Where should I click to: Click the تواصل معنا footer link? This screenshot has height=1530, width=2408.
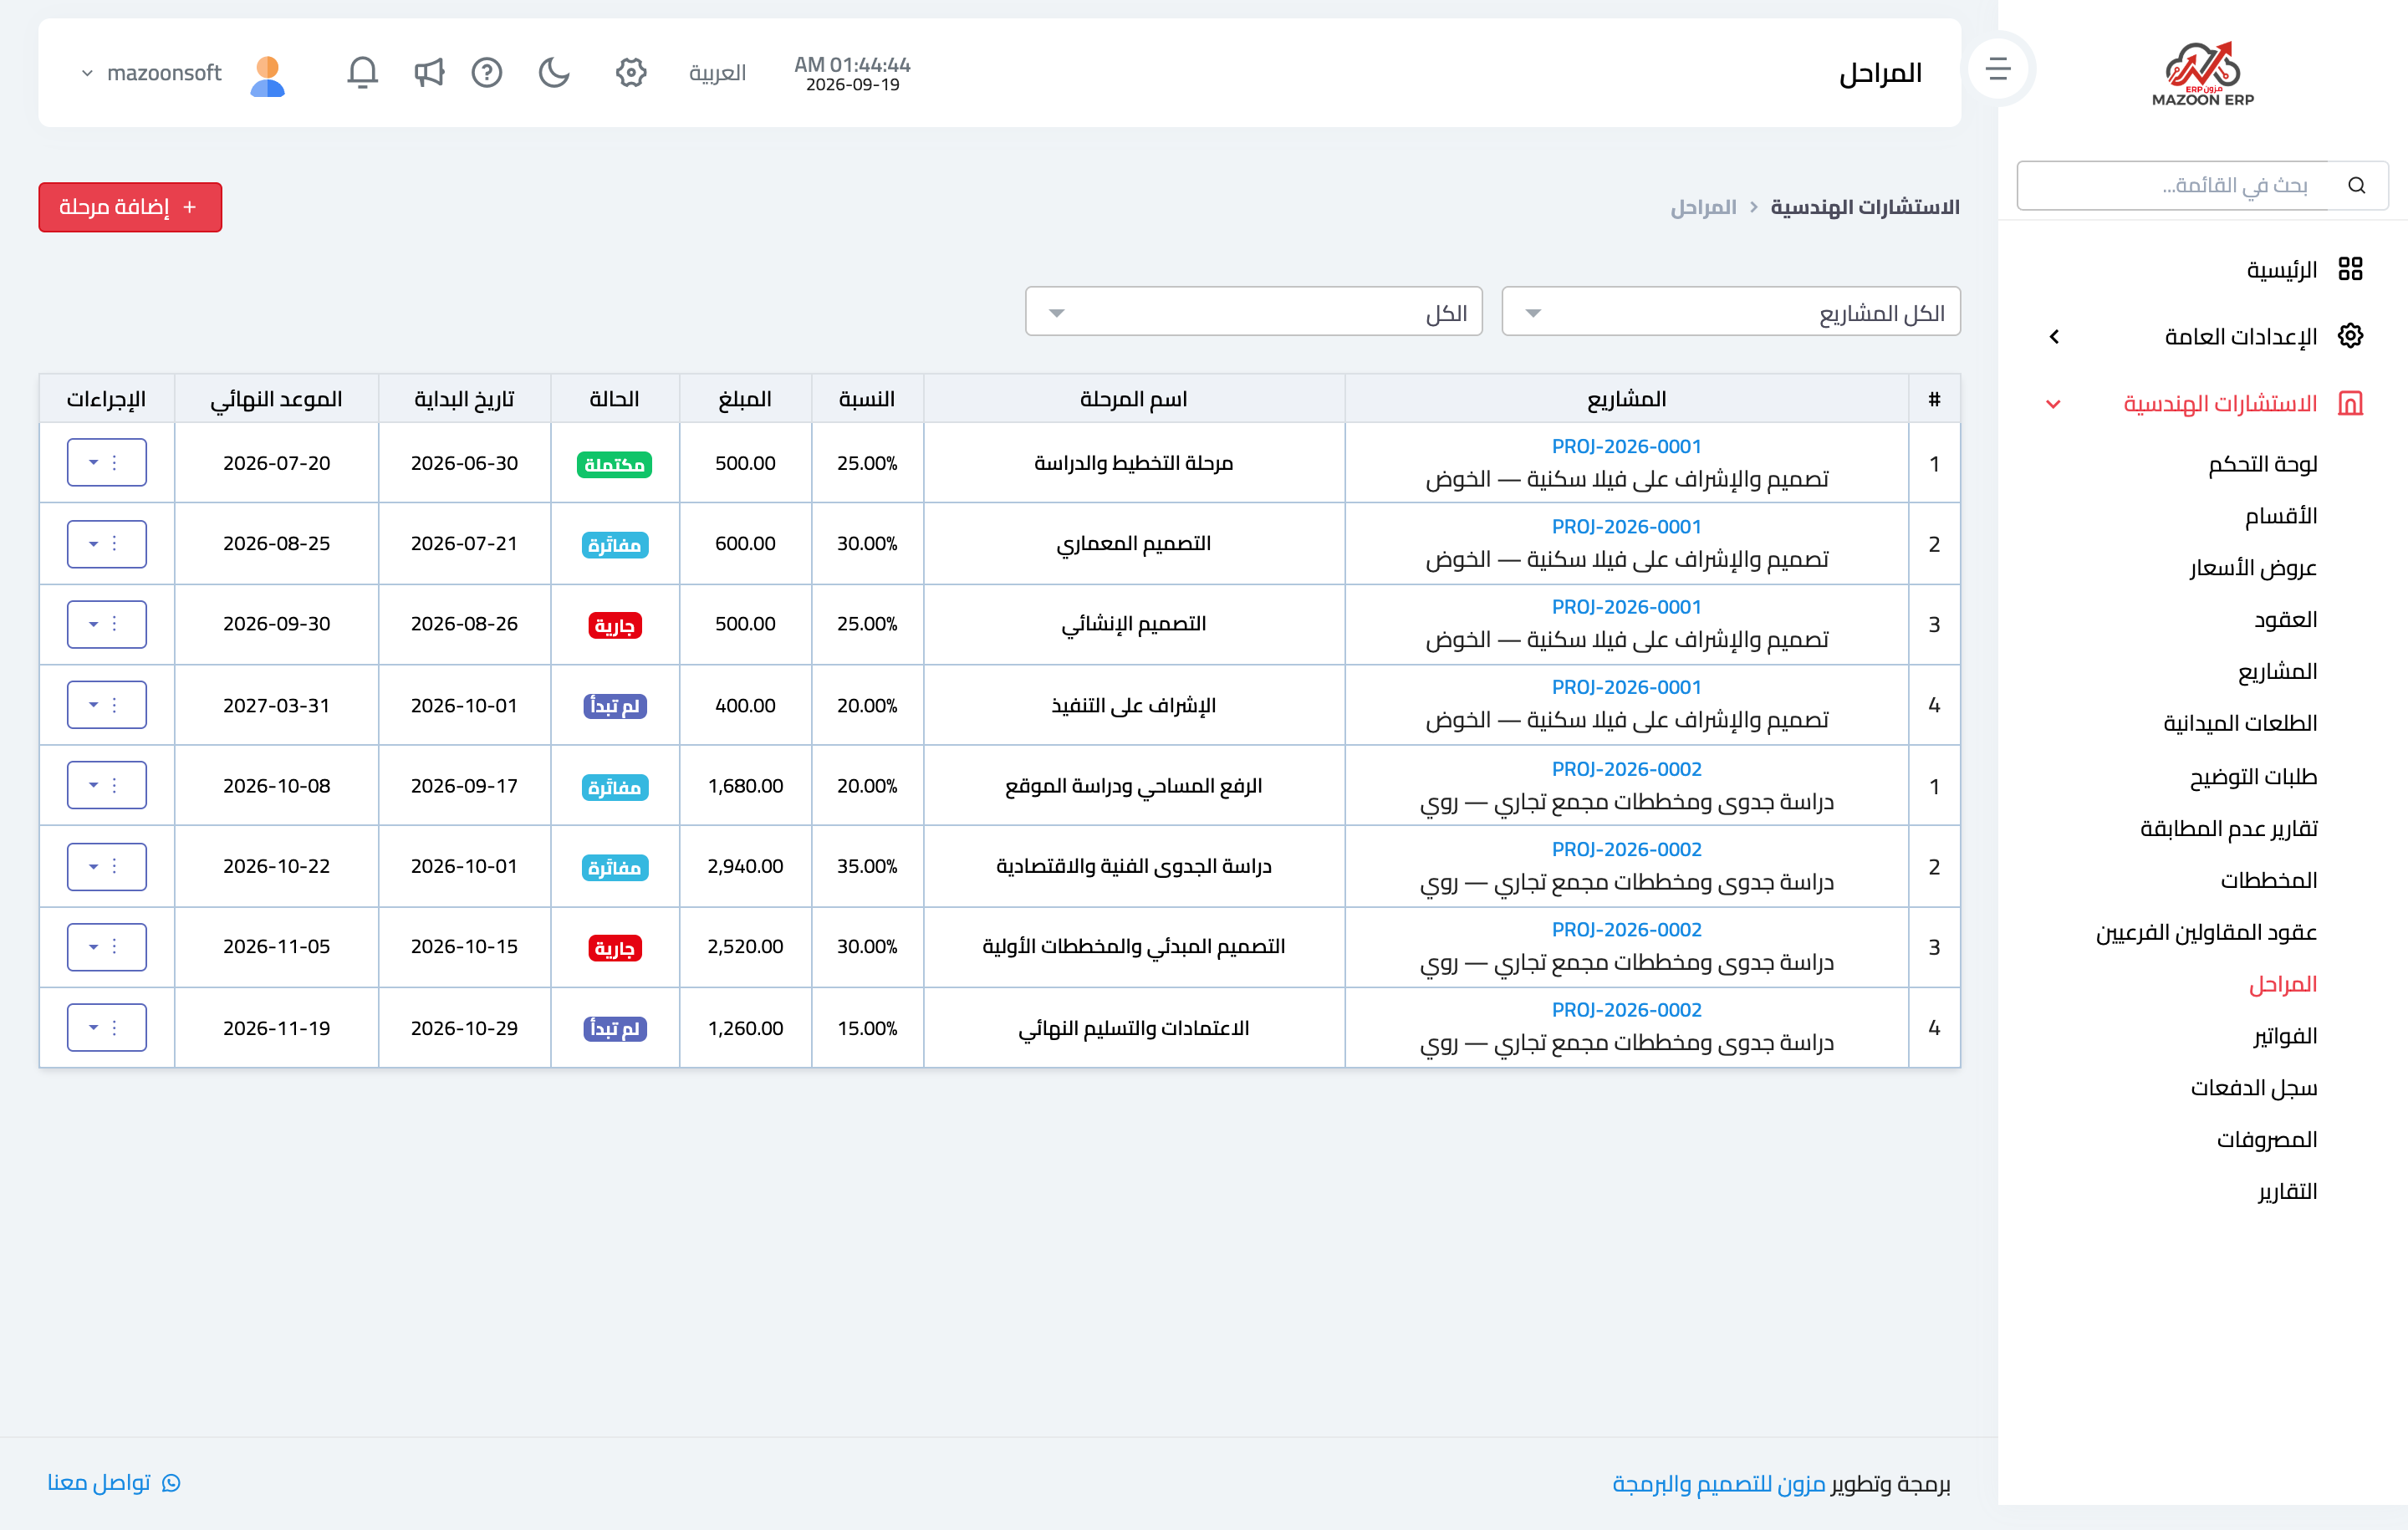pos(99,1482)
